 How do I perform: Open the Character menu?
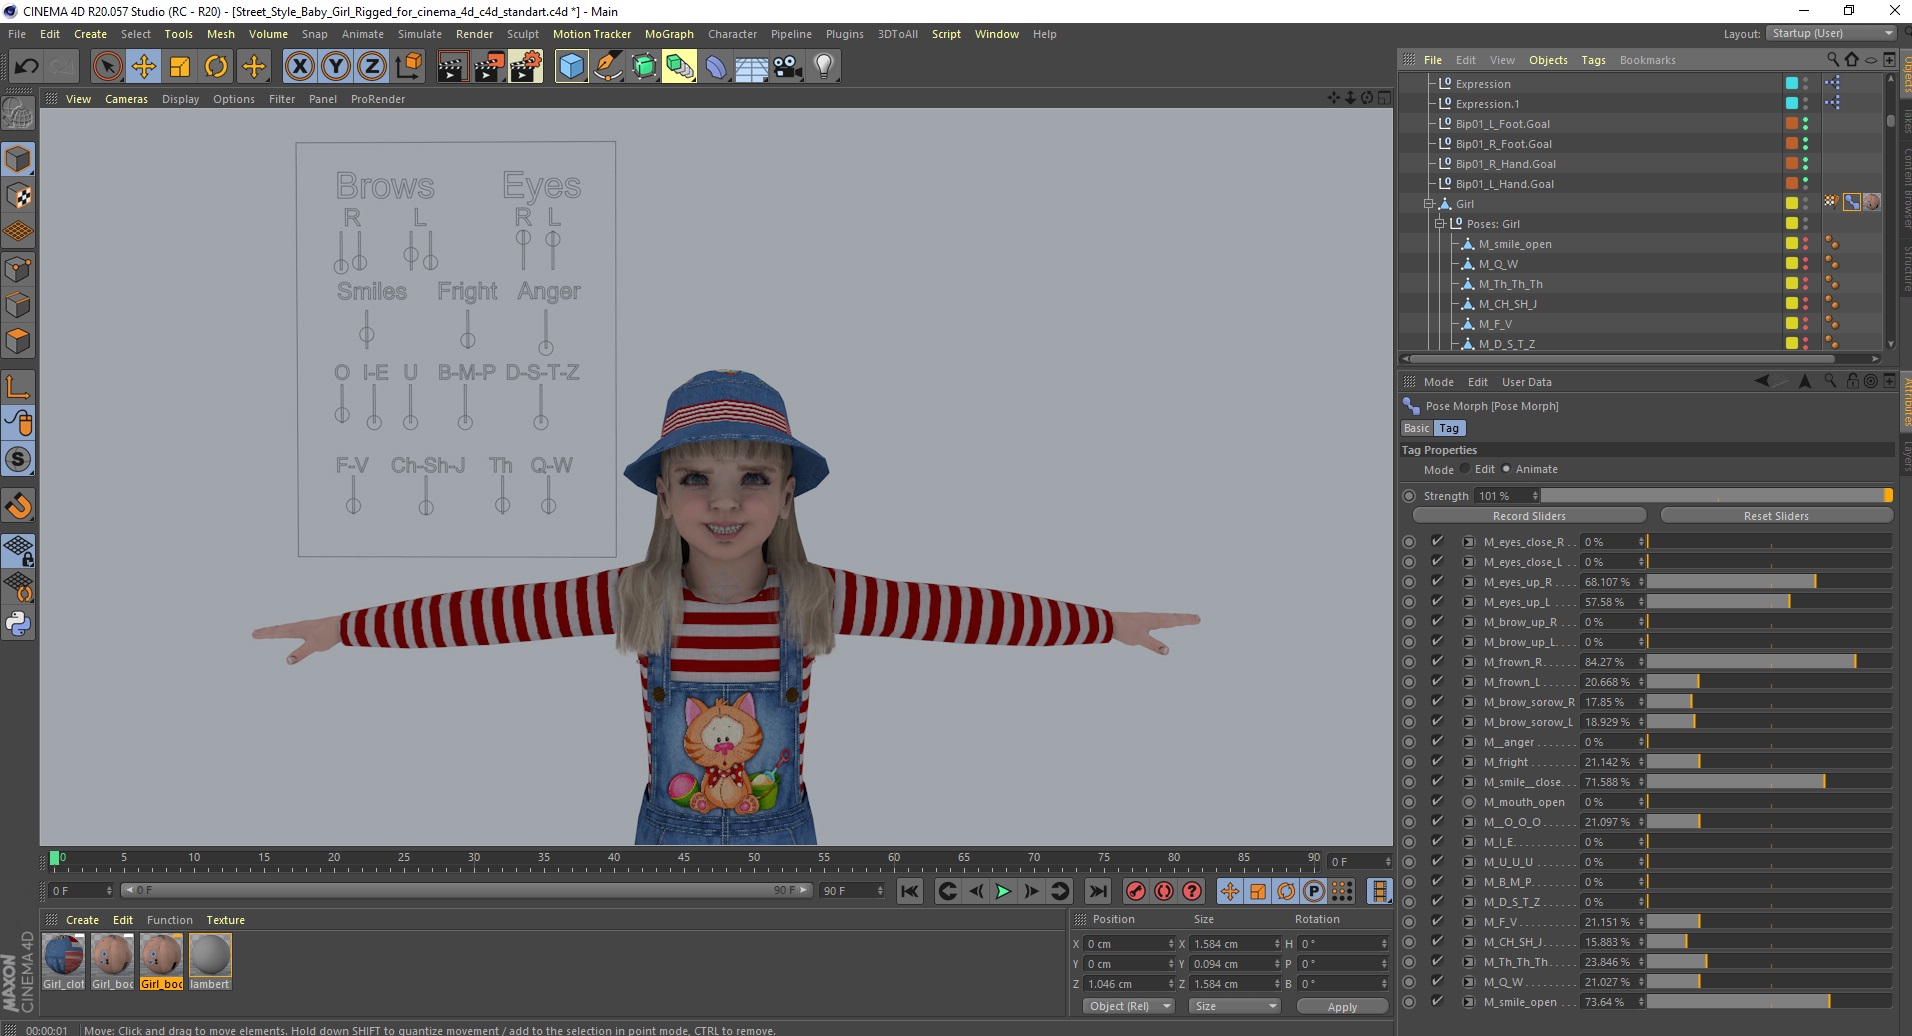pos(732,34)
